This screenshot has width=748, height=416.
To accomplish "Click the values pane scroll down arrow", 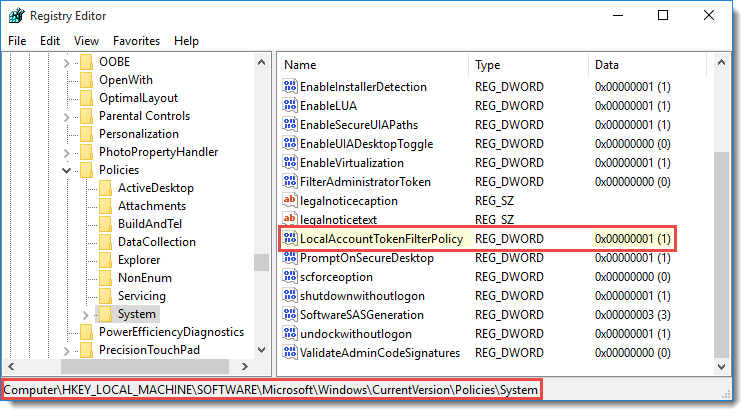I will coord(721,366).
